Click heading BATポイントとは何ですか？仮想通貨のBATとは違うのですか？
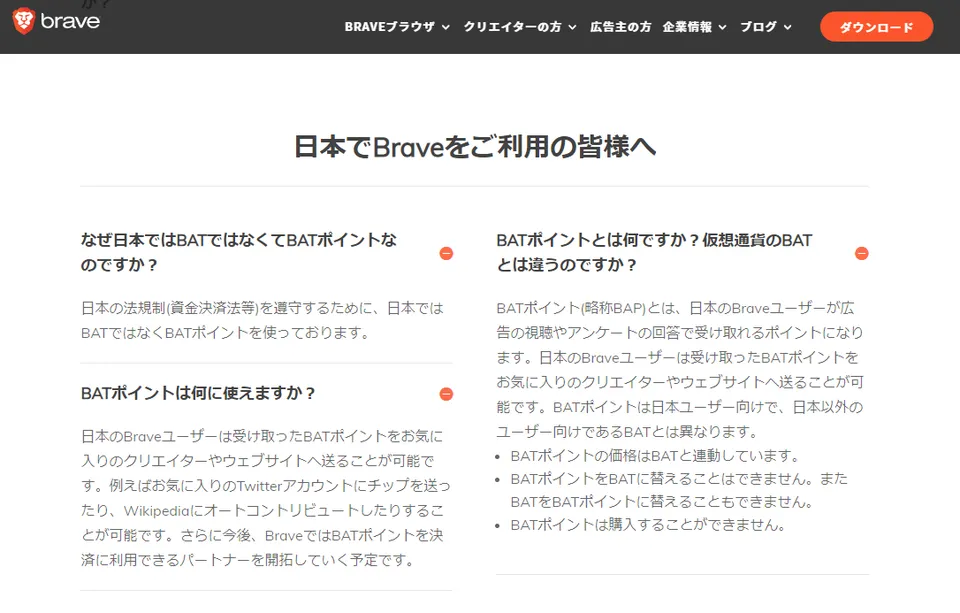The width and height of the screenshot is (960, 613). tap(654, 252)
